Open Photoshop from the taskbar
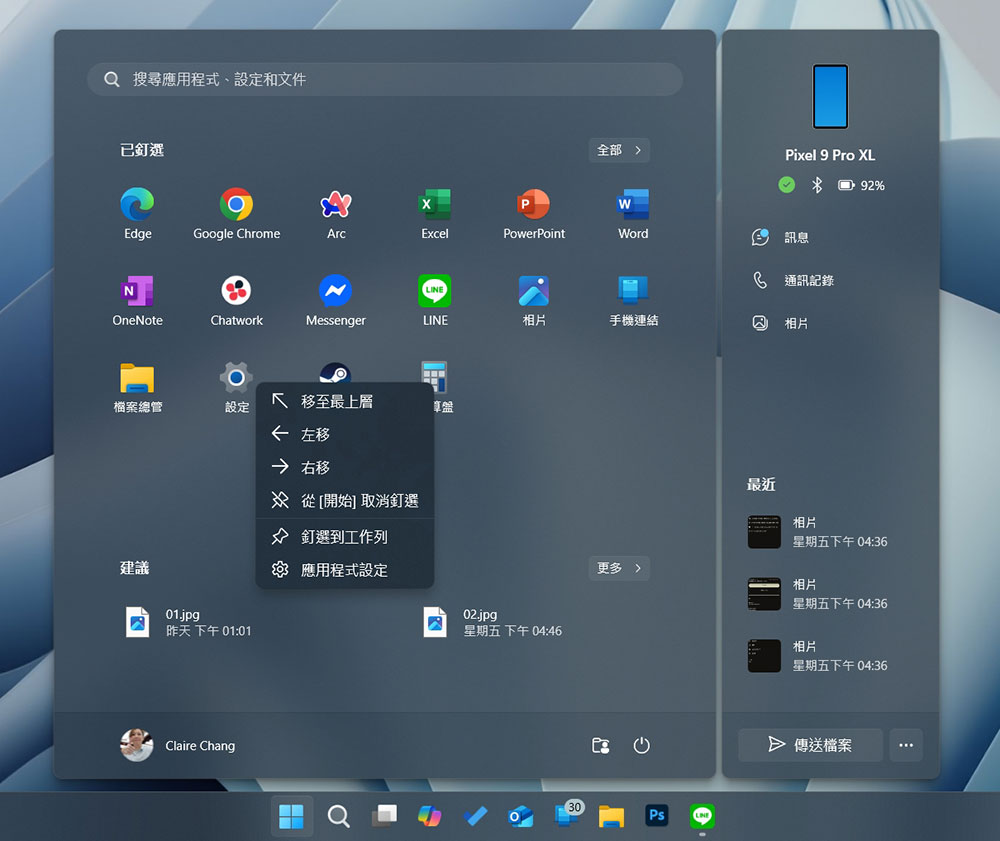Viewport: 1000px width, 841px height. [656, 816]
